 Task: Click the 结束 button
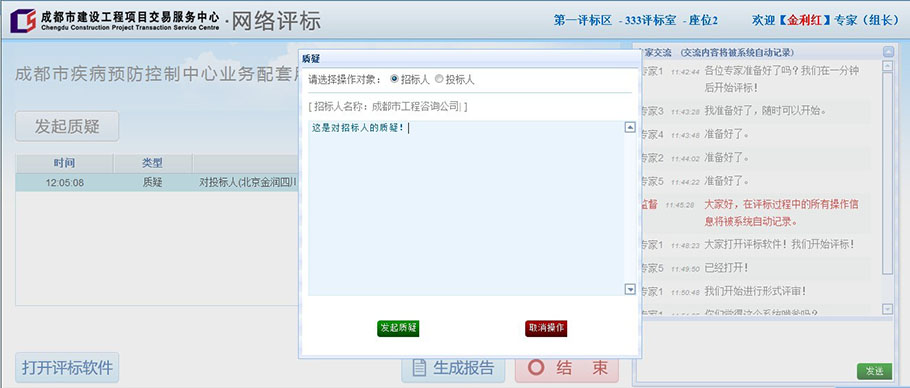pyautogui.click(x=567, y=368)
